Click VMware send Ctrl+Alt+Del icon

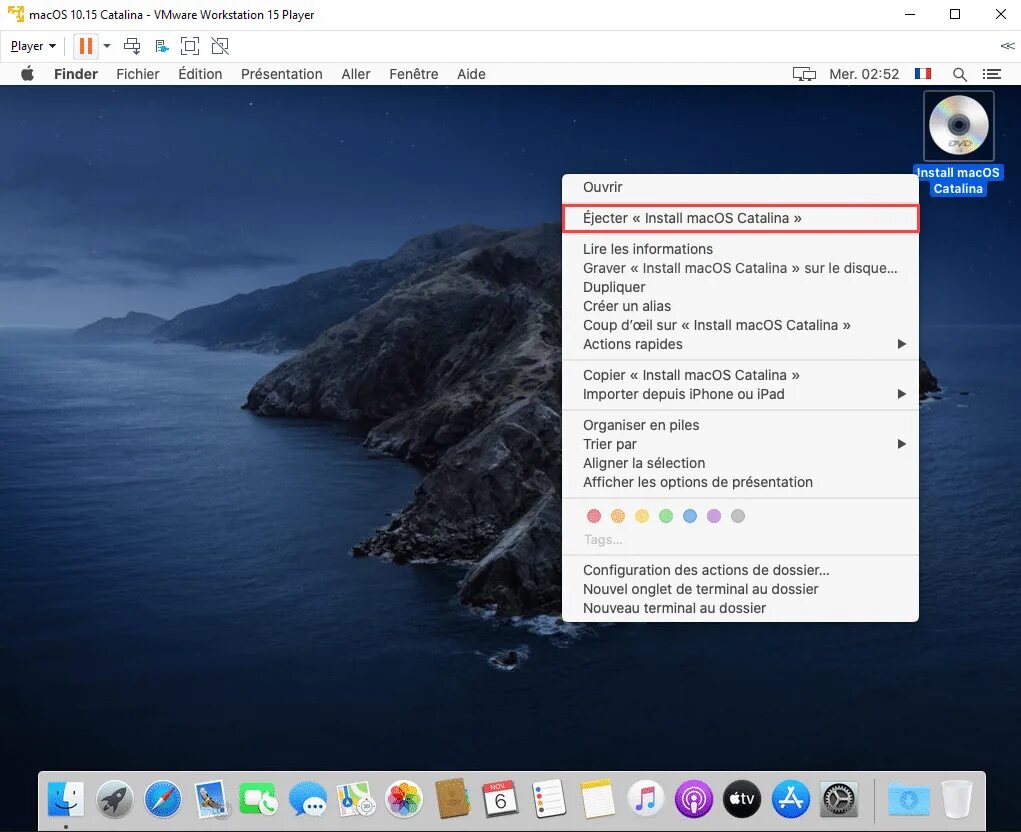[132, 46]
